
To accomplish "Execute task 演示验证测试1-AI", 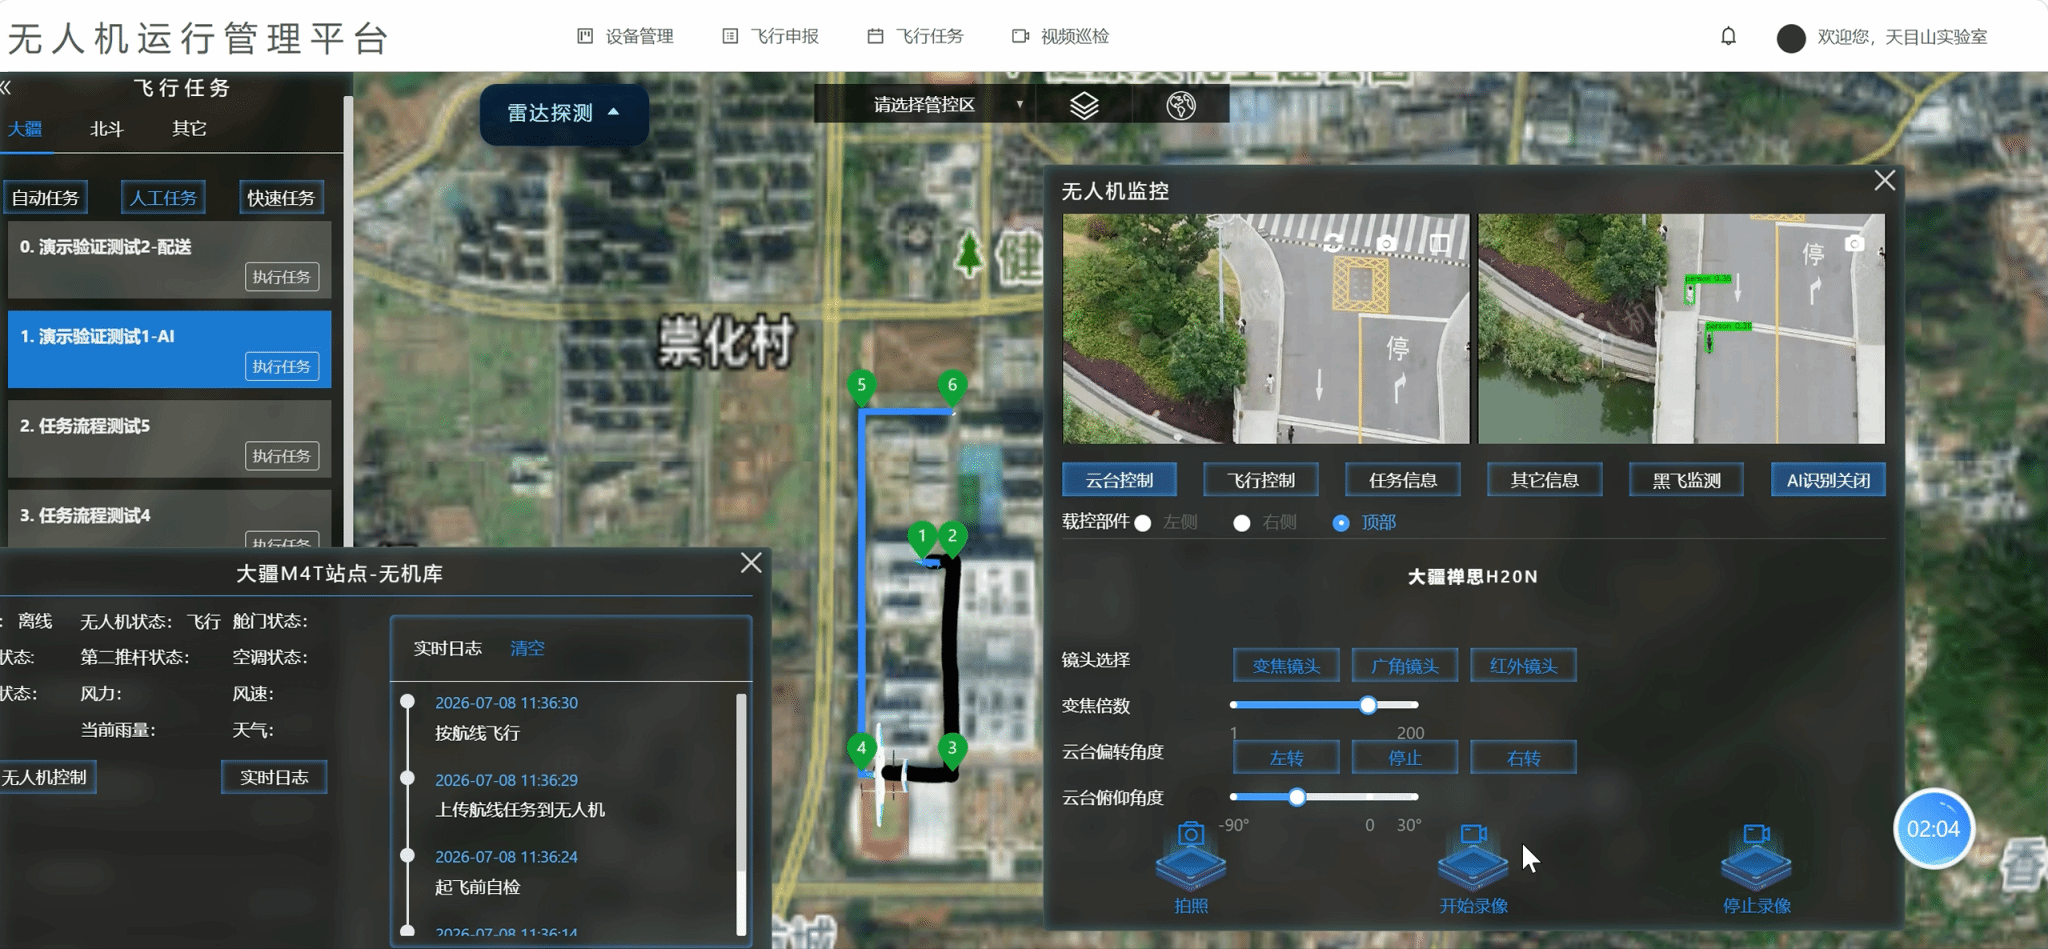I will point(282,367).
